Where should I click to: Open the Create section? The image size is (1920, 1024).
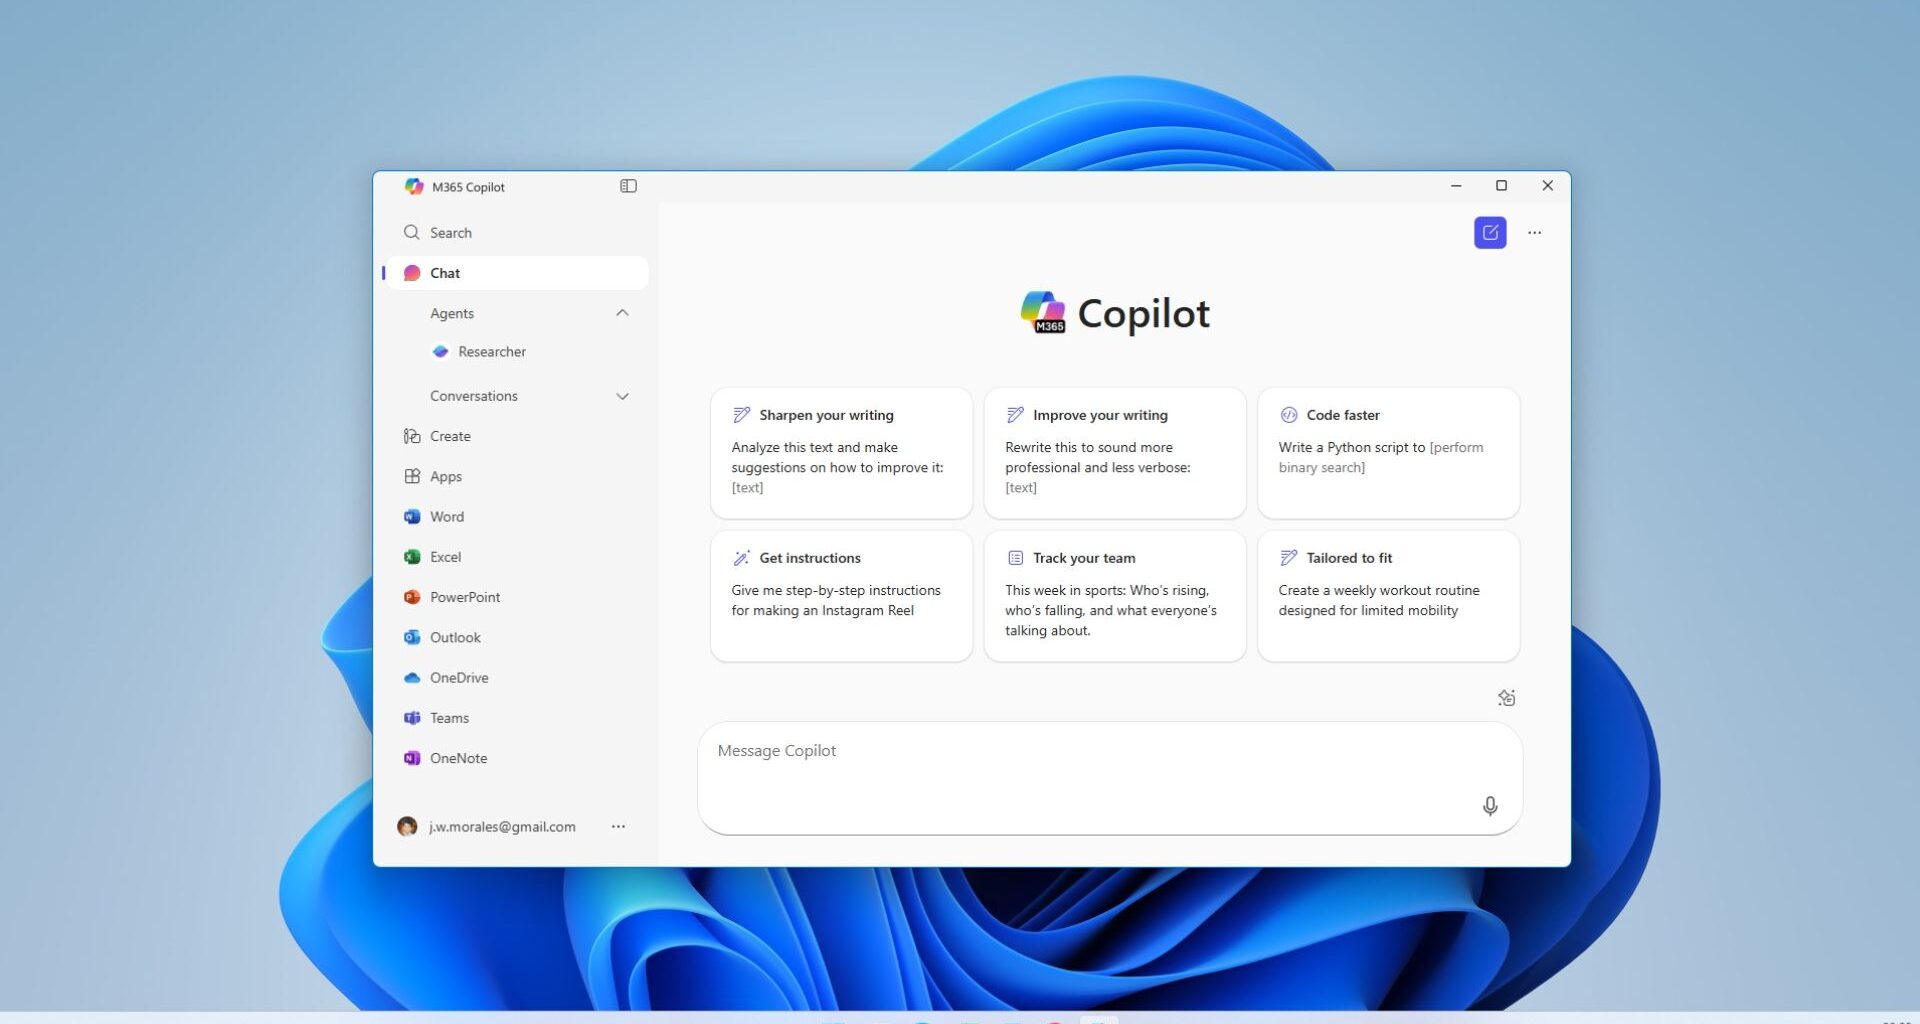pos(449,435)
